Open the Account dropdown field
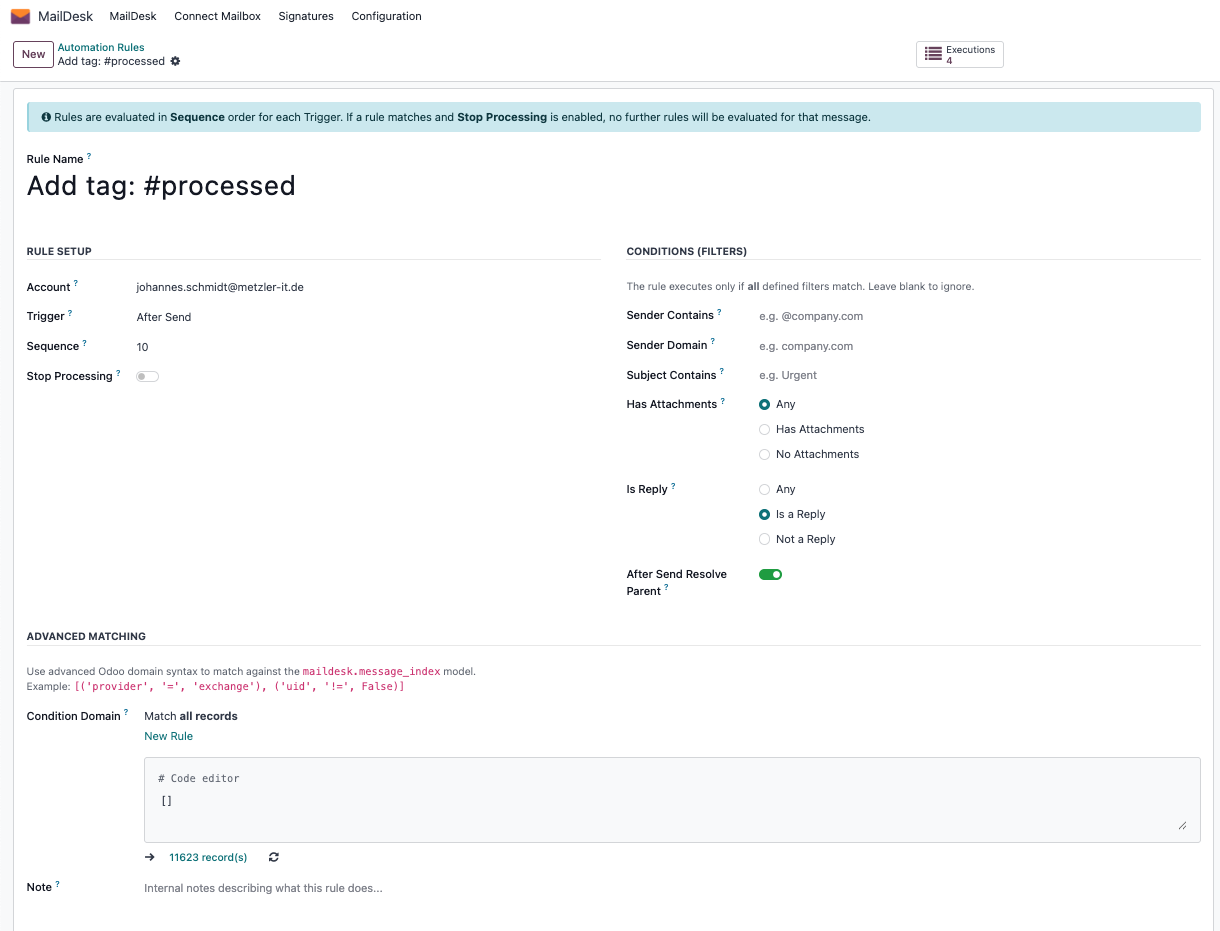Image resolution: width=1220 pixels, height=931 pixels. (x=368, y=287)
